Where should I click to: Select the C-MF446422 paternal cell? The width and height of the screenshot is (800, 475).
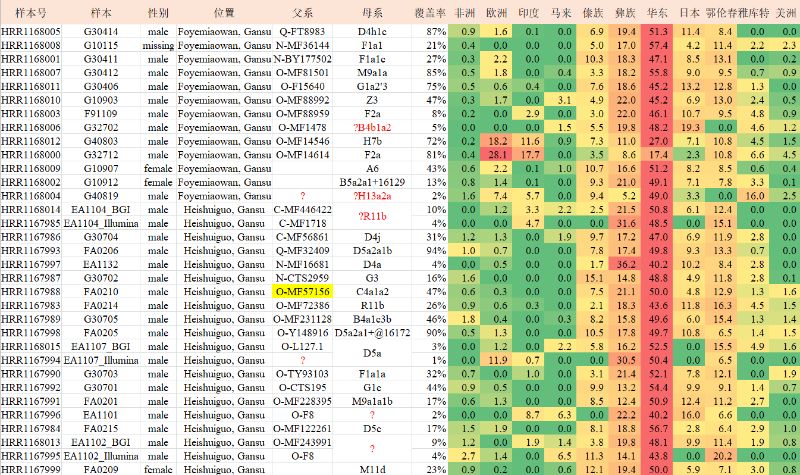tap(303, 210)
